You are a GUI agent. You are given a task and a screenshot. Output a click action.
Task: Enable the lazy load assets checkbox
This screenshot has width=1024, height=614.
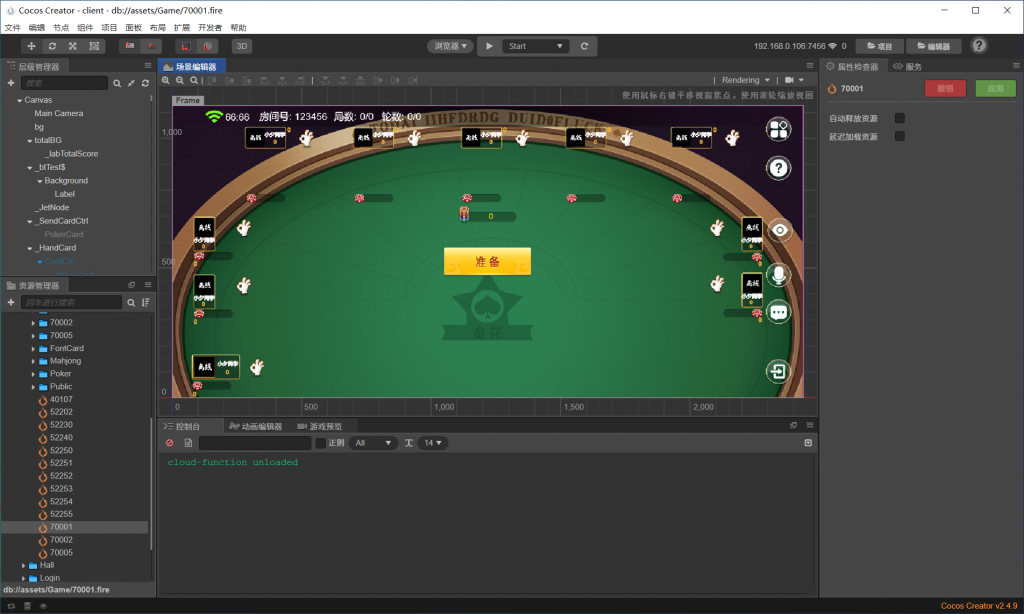900,136
